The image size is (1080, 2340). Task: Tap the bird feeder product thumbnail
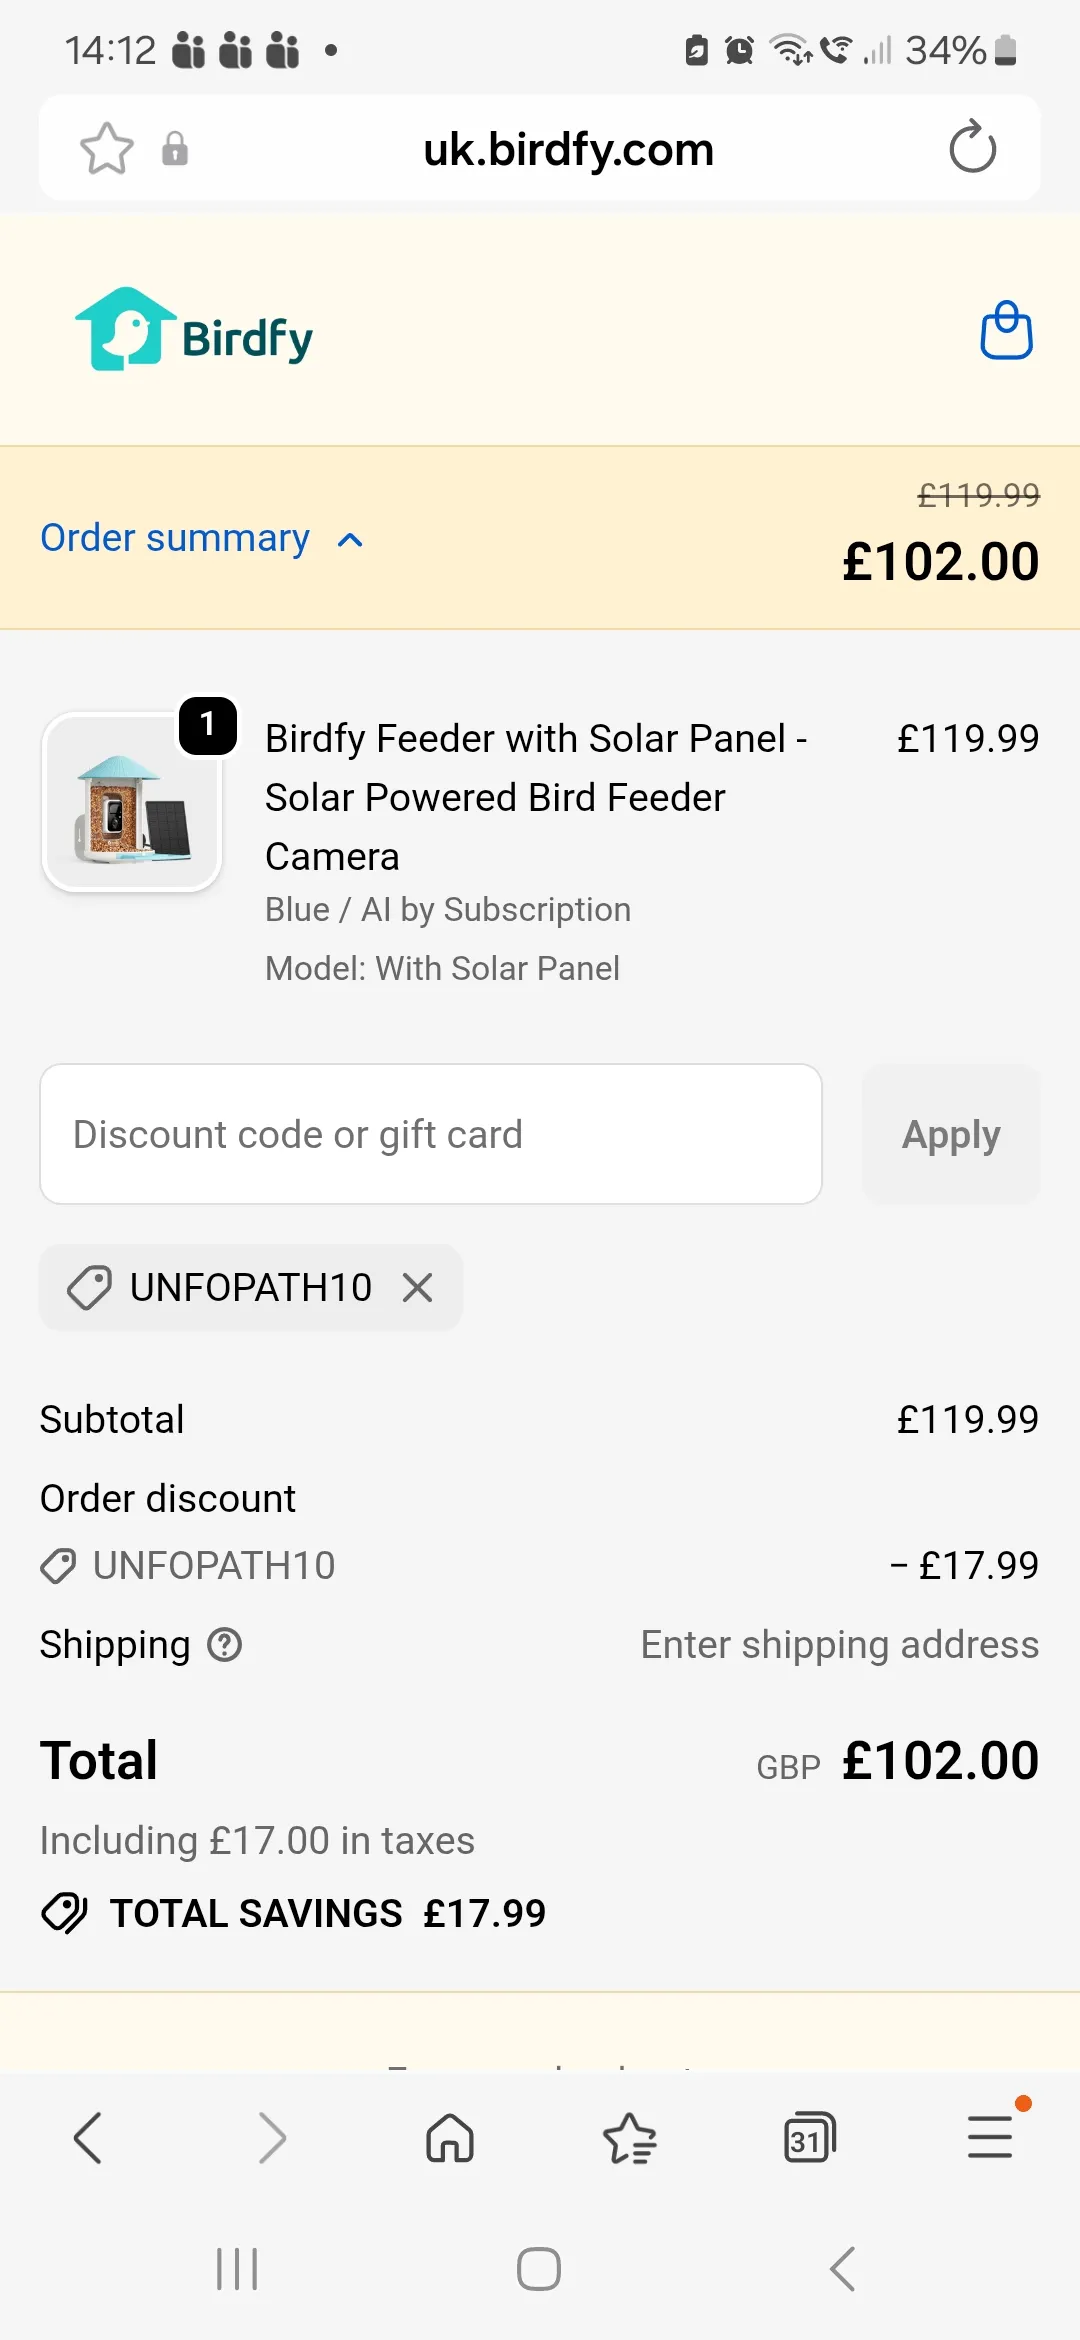(132, 802)
